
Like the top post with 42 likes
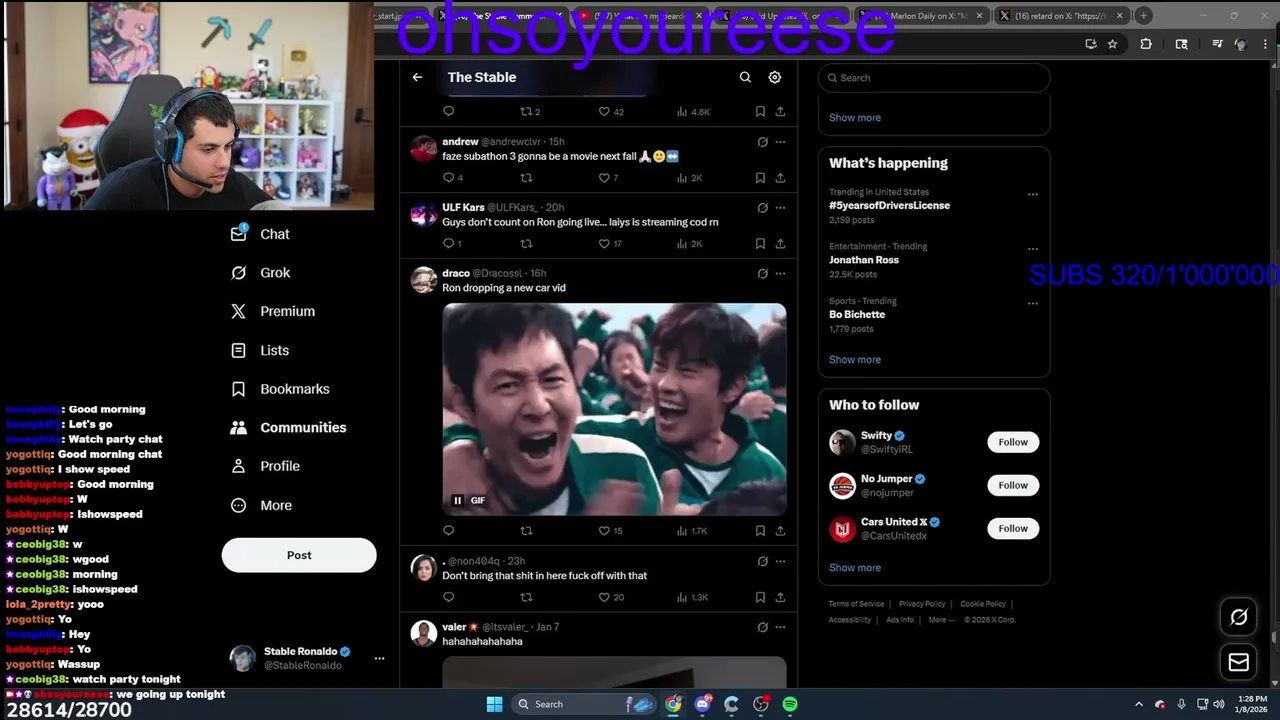[x=604, y=112]
